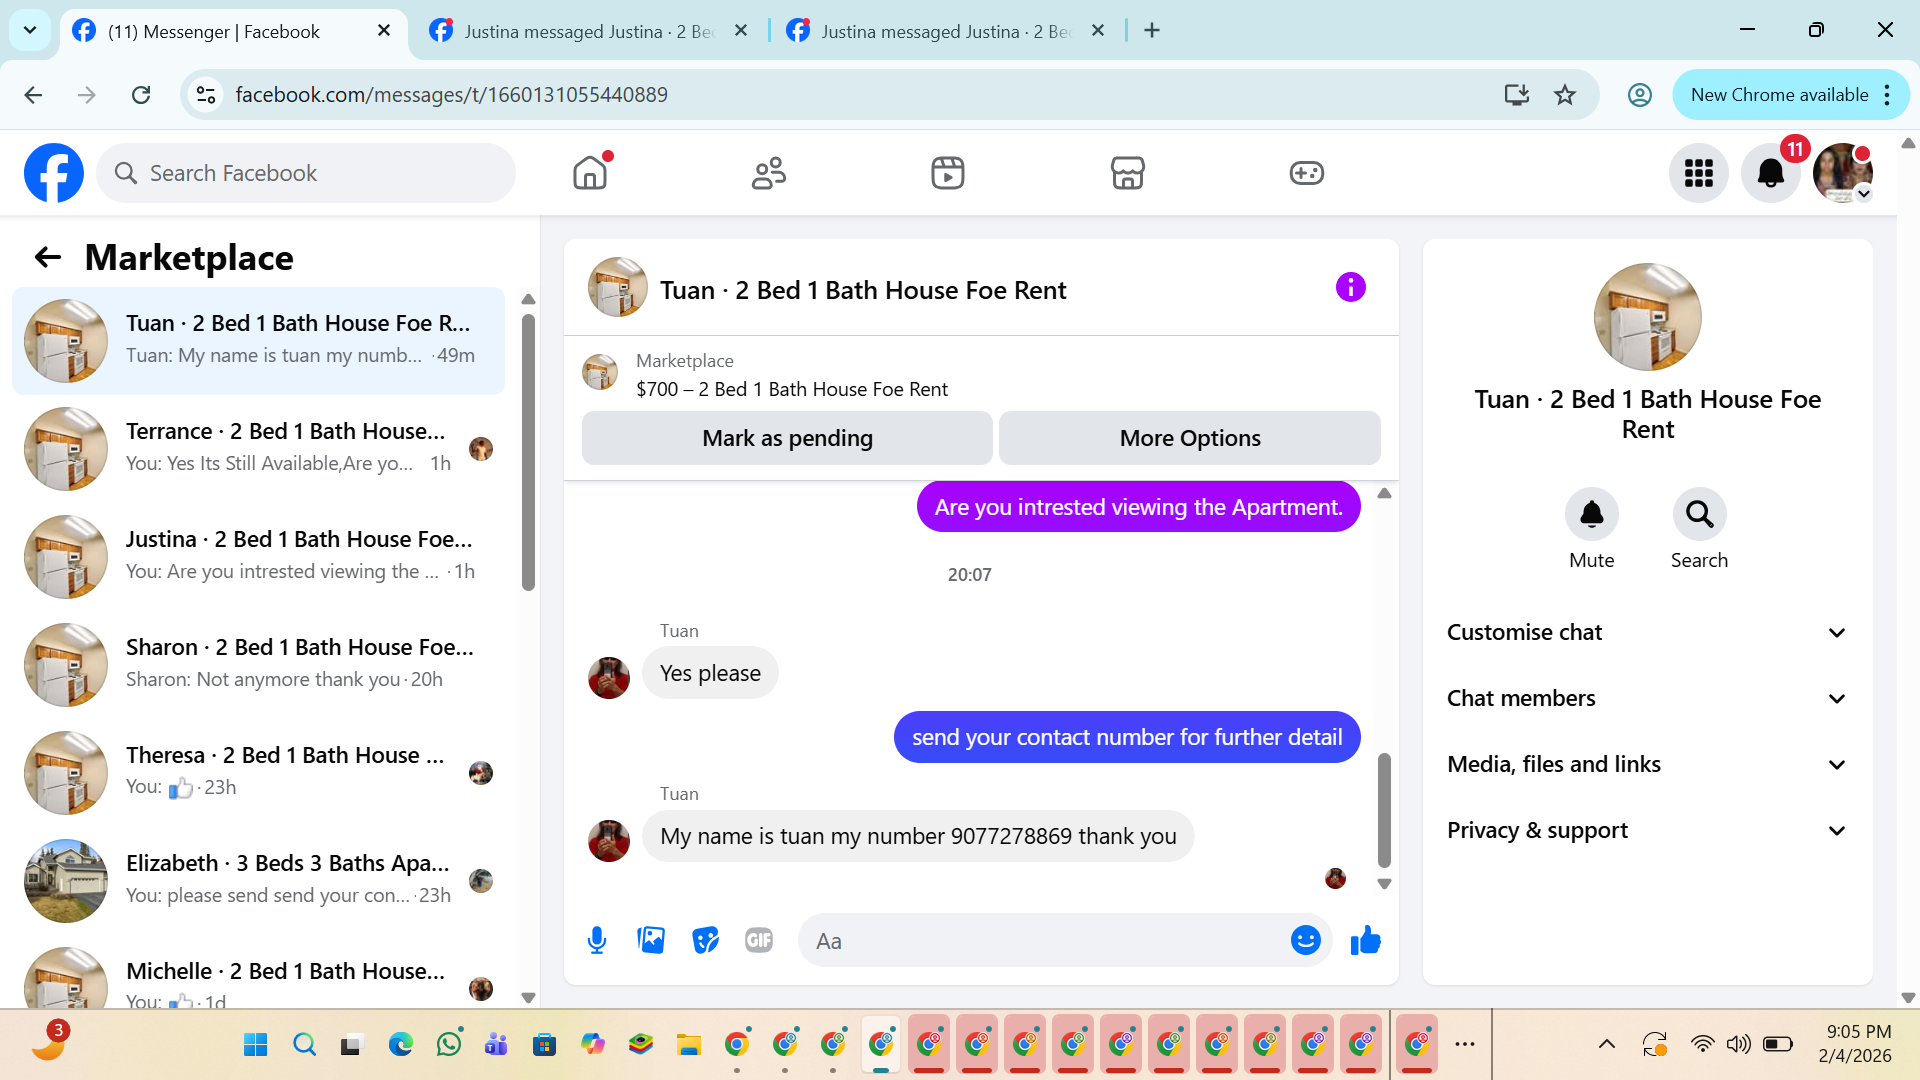Open Marketplace tab in top navigation
Viewport: 1920px width, 1080px height.
[x=1127, y=173]
